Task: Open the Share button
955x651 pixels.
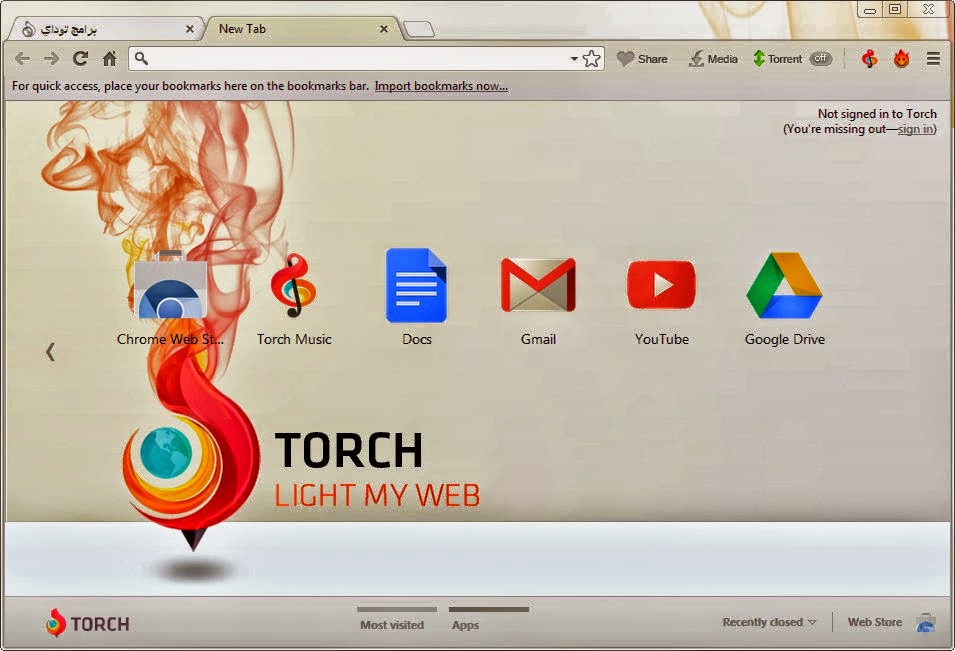Action: 642,59
